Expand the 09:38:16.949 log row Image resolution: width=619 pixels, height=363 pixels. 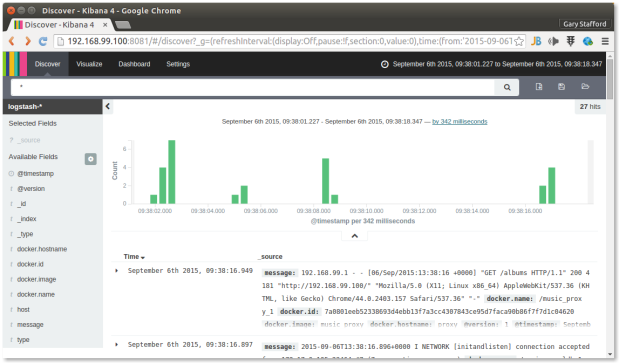tap(116, 271)
